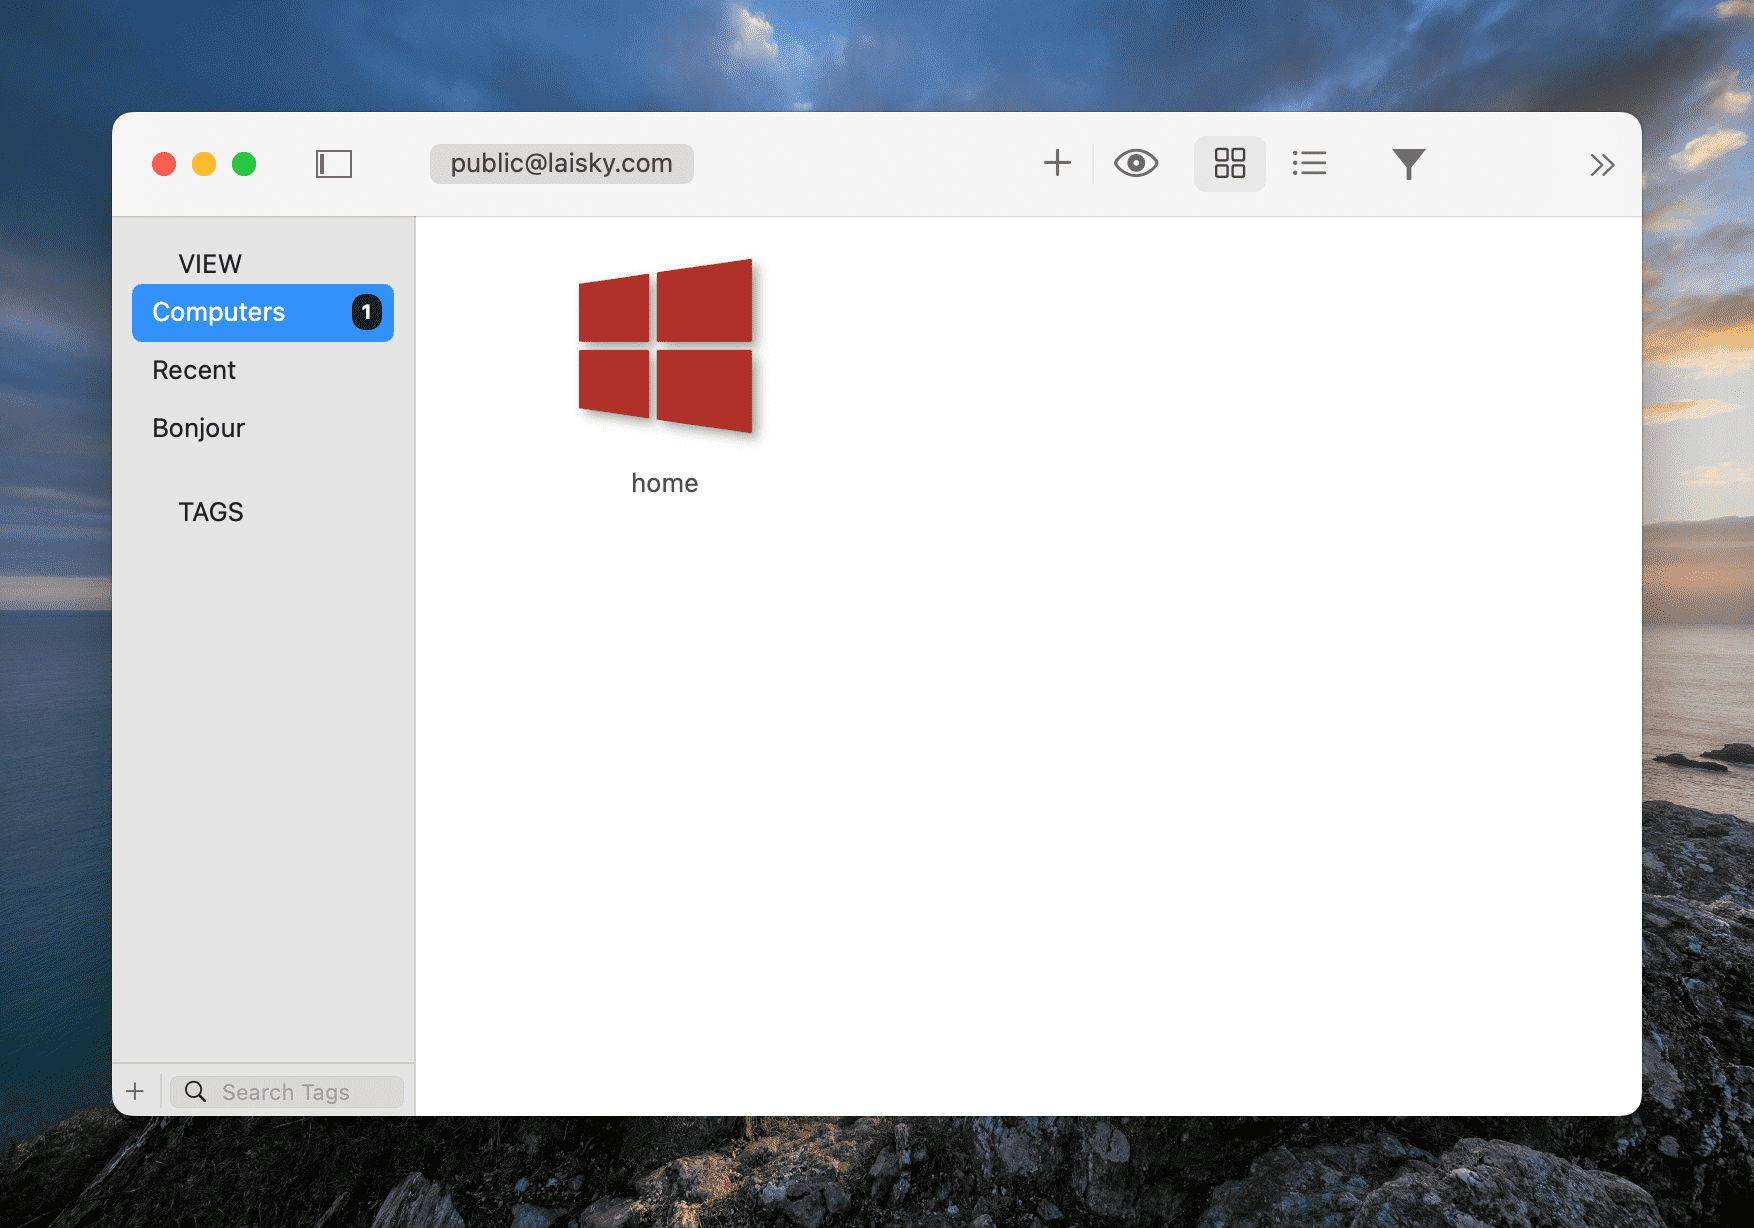Toggle the eye preview icon
The width and height of the screenshot is (1754, 1228).
1136,163
